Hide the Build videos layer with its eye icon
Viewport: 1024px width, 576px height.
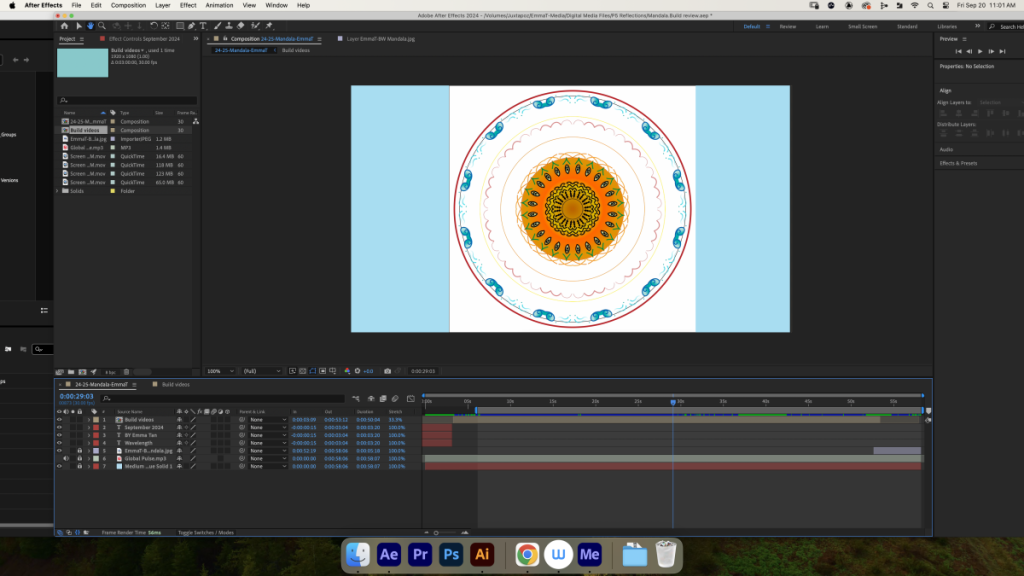click(x=59, y=419)
